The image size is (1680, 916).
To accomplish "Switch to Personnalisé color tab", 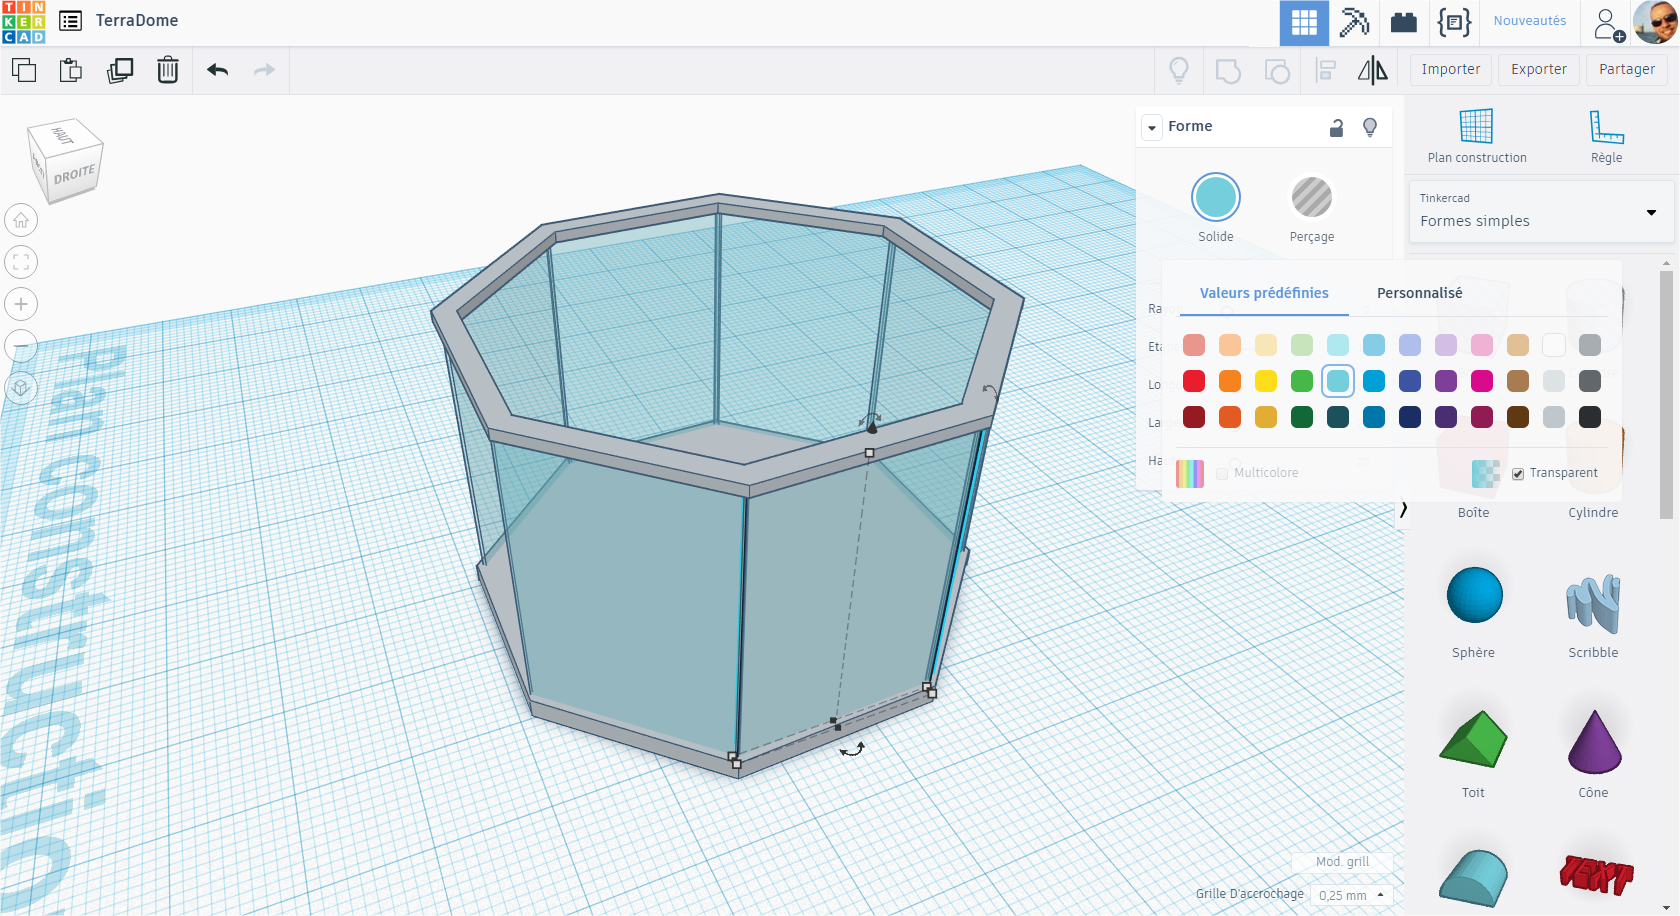I will pos(1420,293).
